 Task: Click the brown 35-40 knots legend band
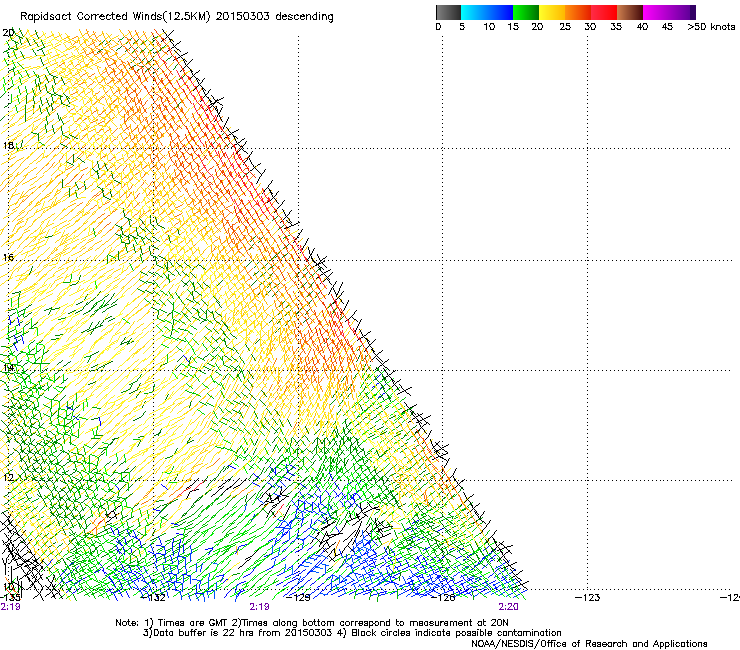pyautogui.click(x=630, y=12)
